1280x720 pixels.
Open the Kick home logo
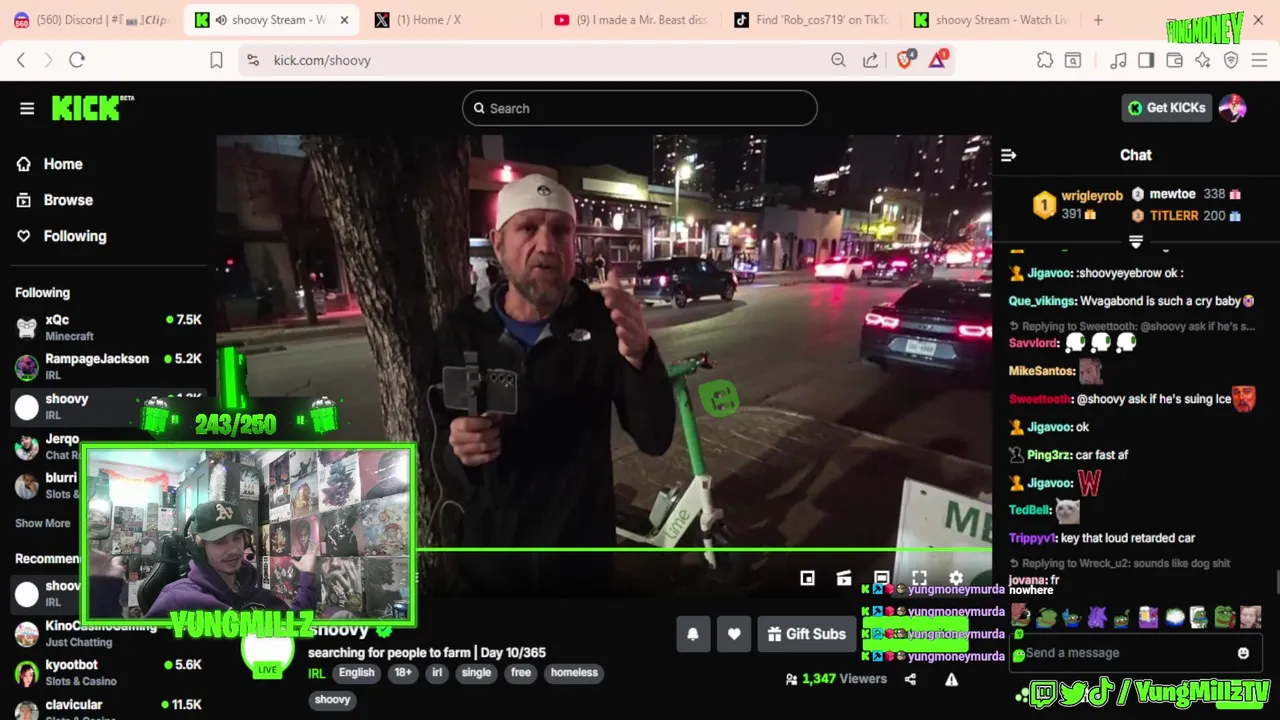92,108
